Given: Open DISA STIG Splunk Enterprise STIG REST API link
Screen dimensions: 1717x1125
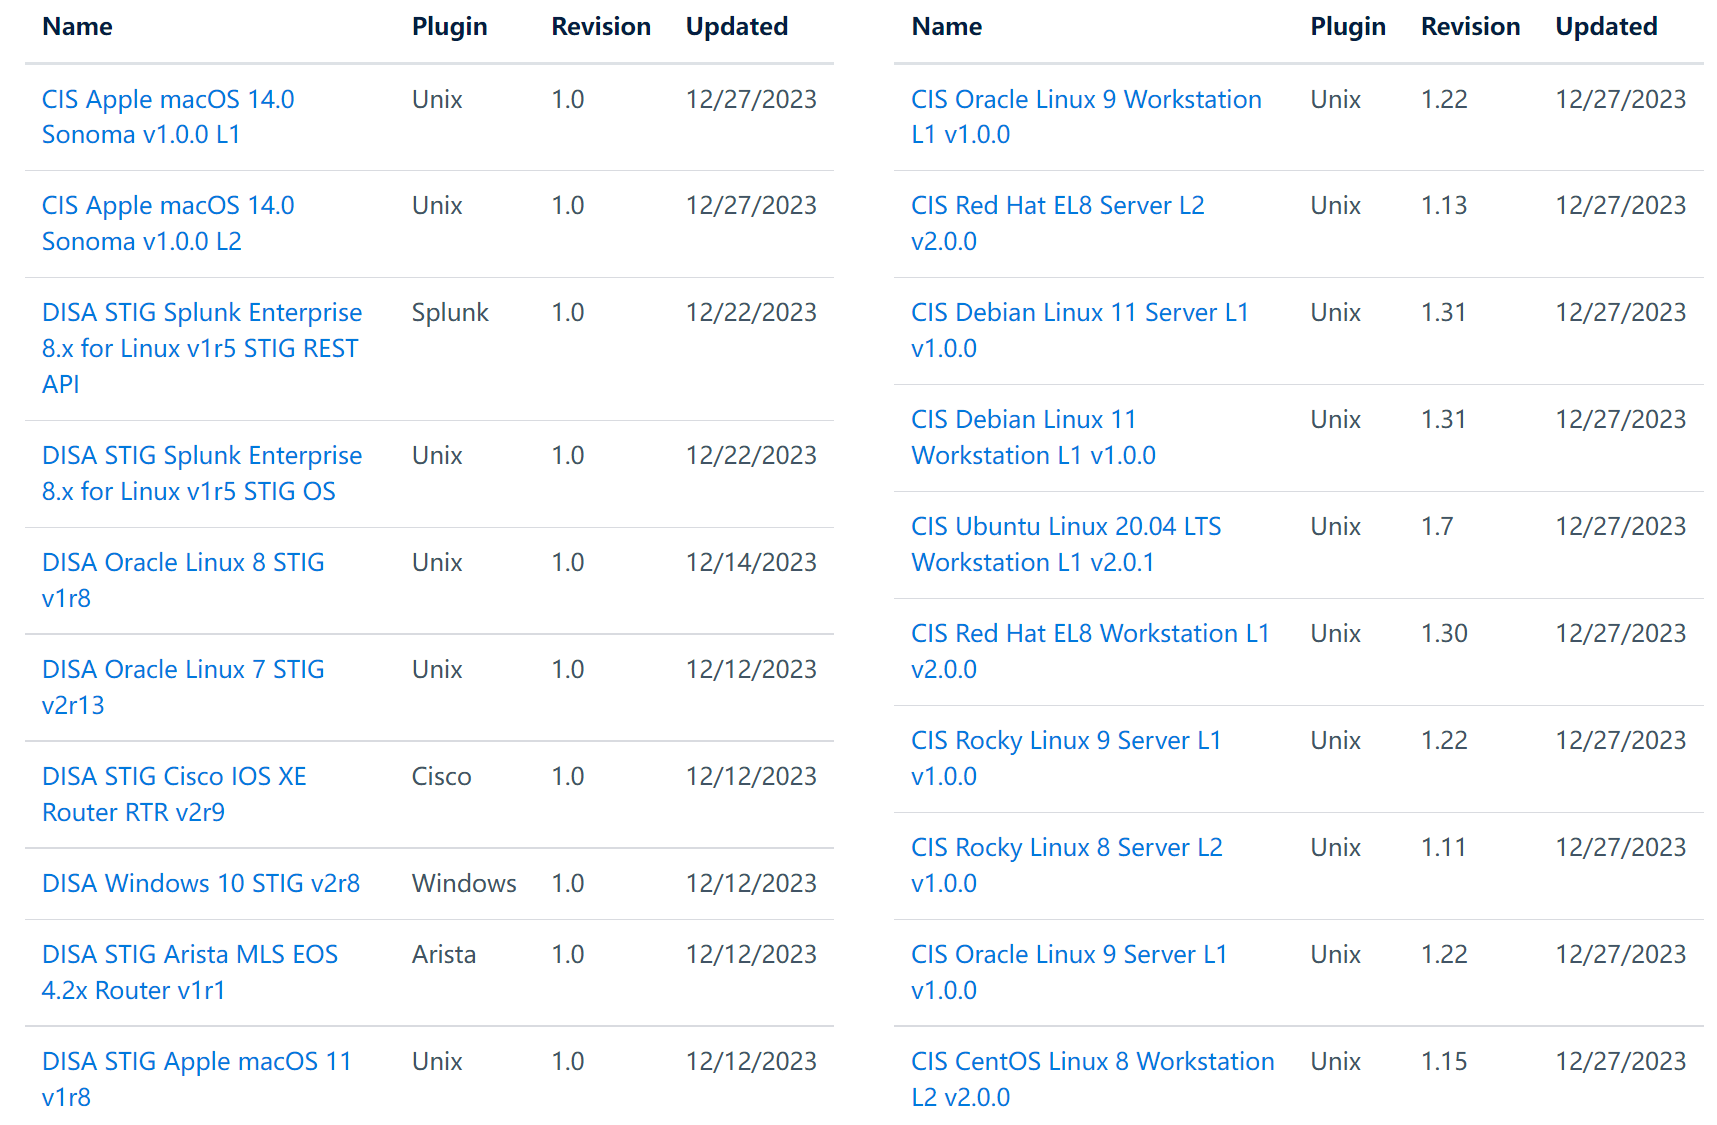Looking at the screenshot, I should click(202, 348).
